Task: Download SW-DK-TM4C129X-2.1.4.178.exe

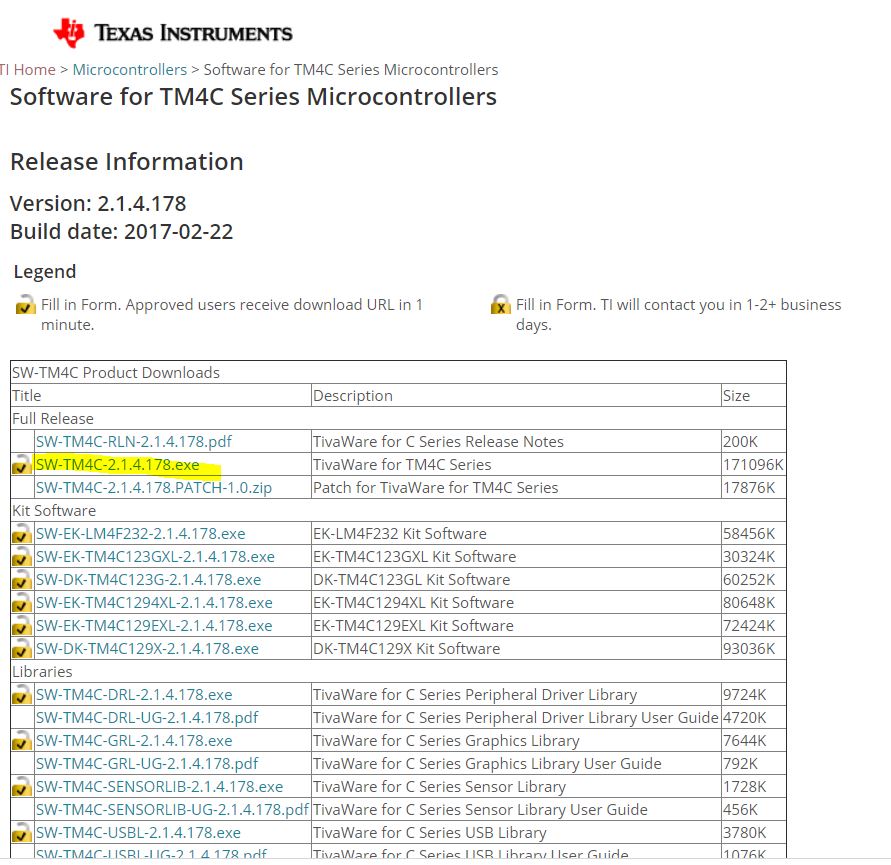Action: pos(147,648)
